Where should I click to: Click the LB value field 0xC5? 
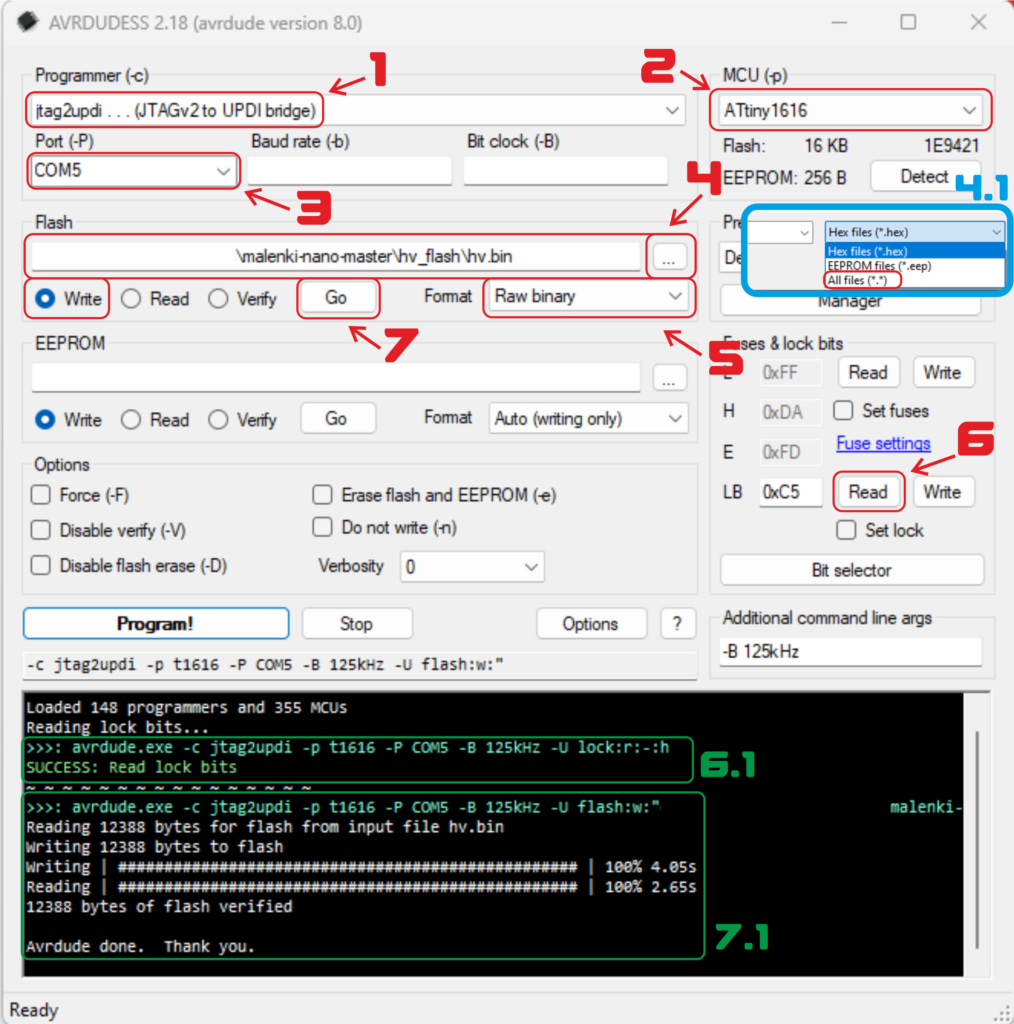790,492
